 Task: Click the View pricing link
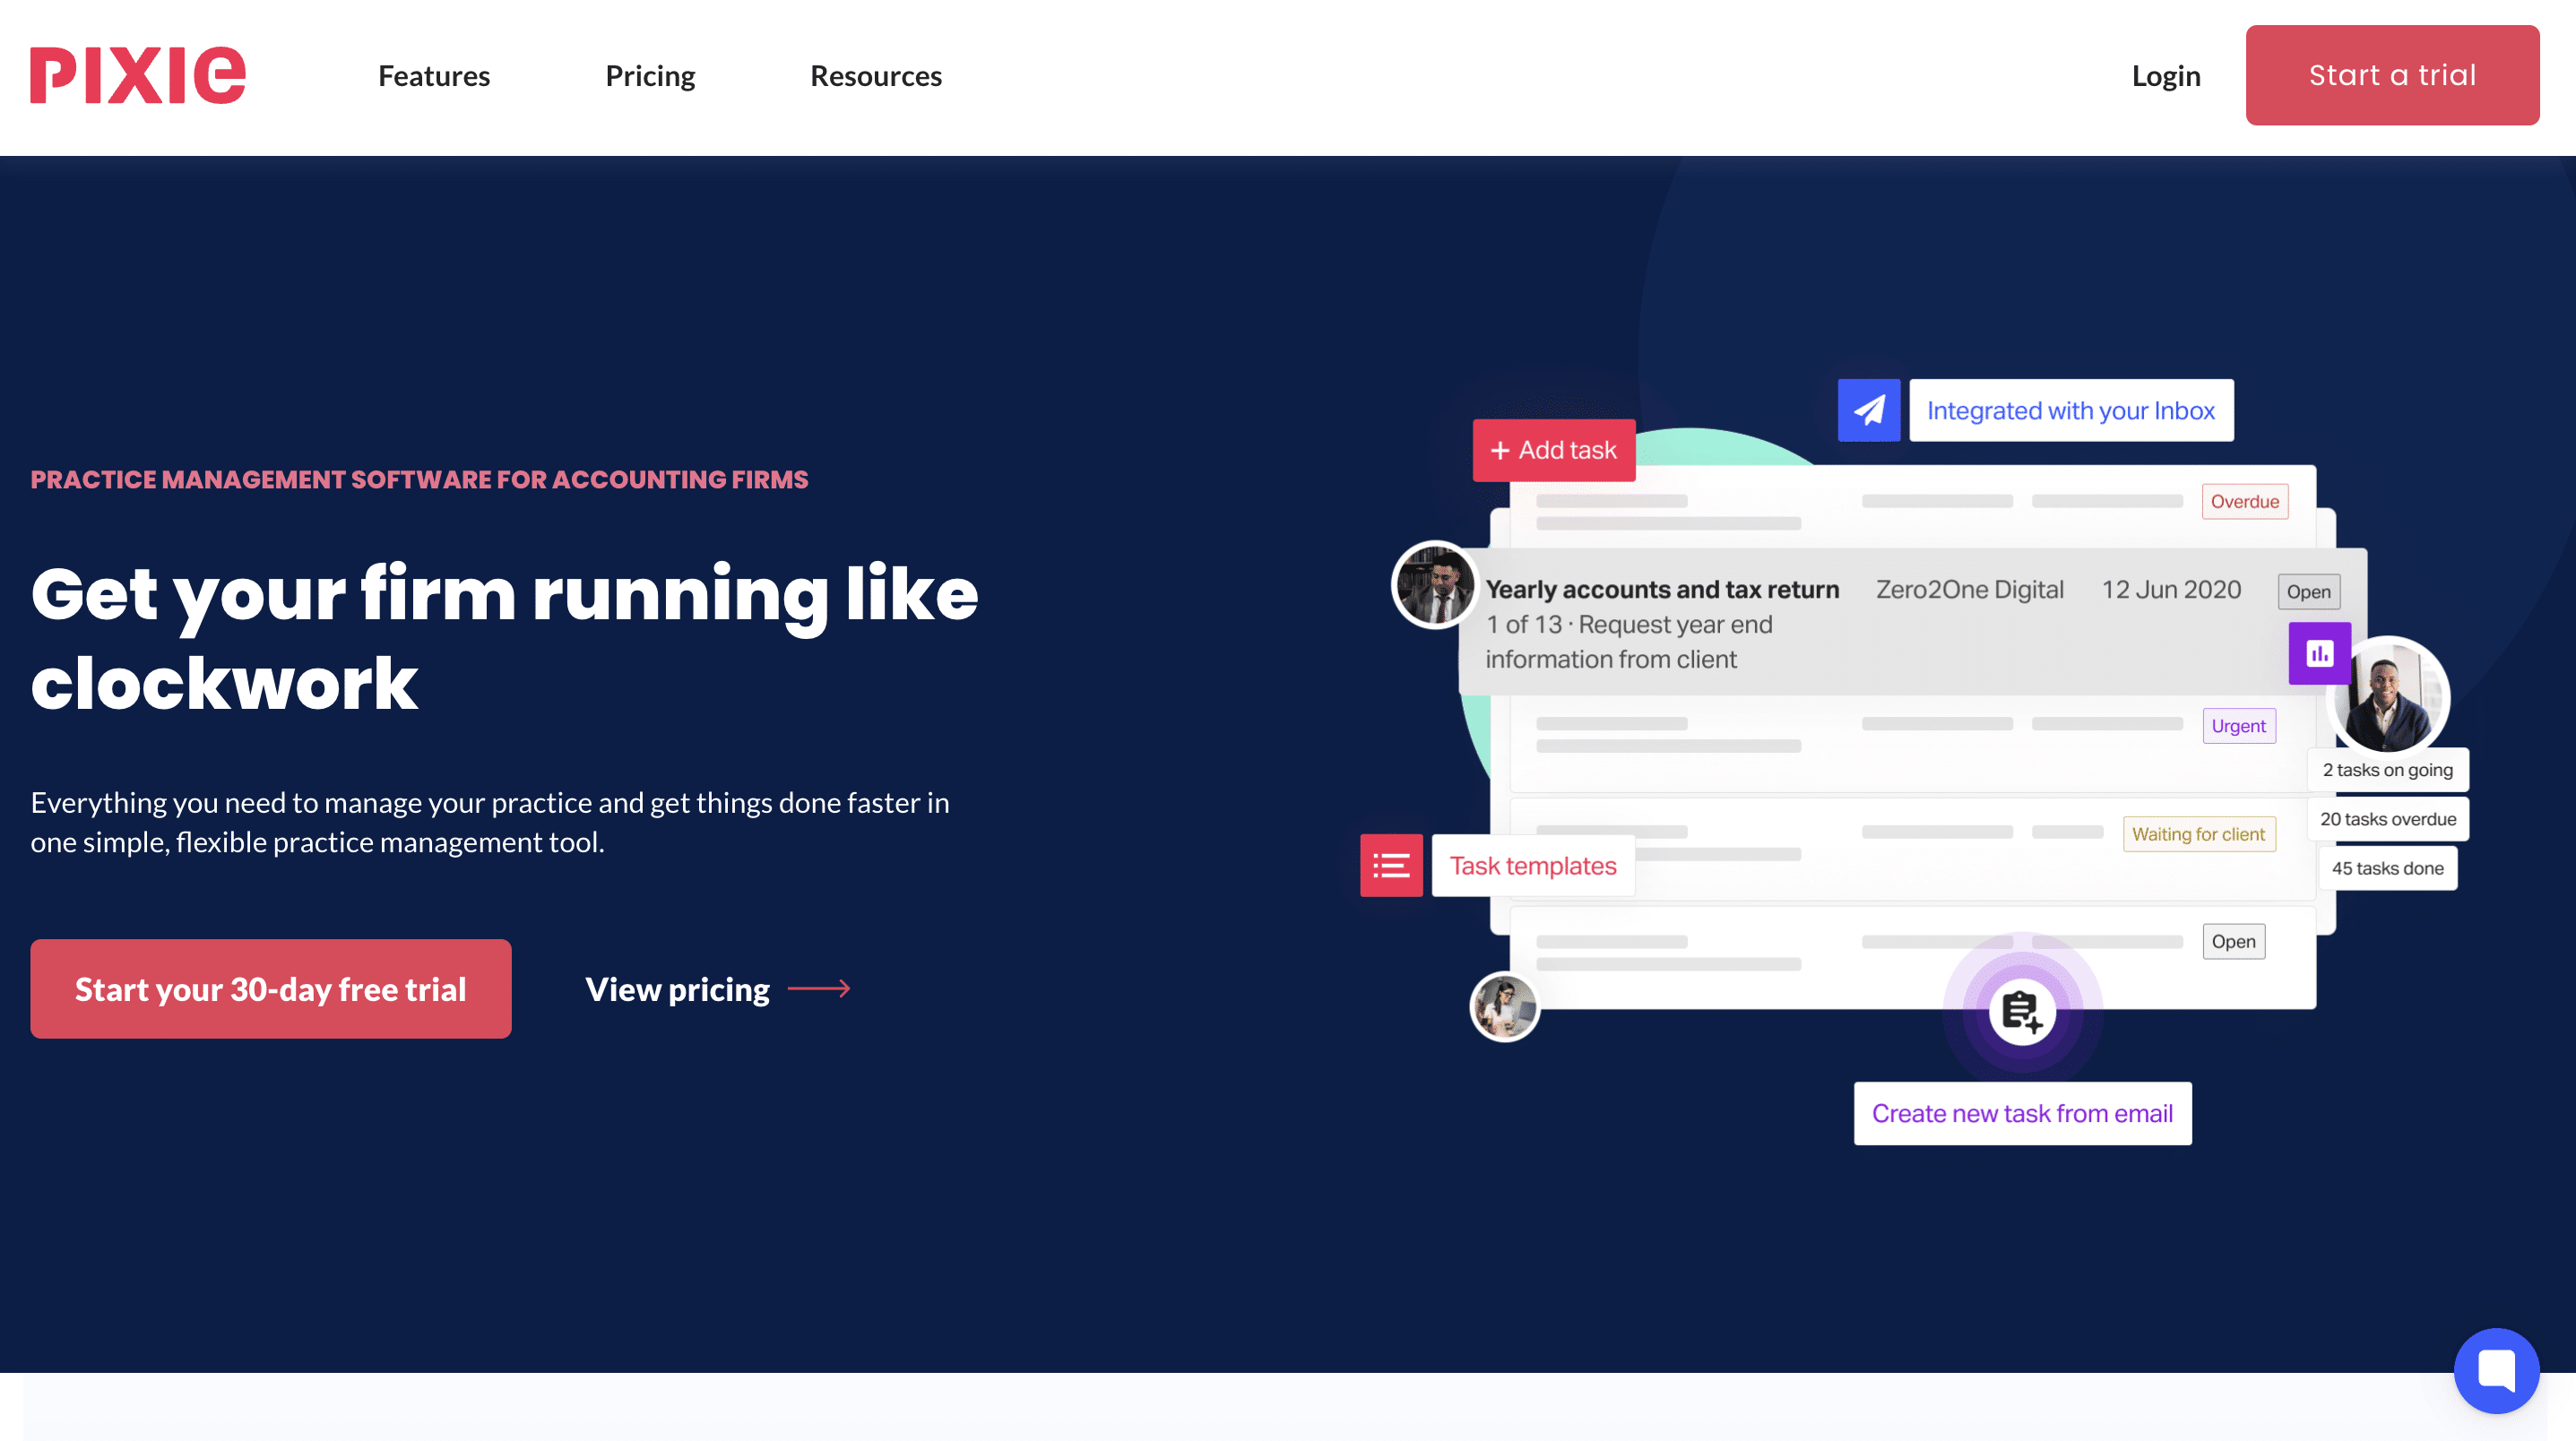(x=676, y=989)
